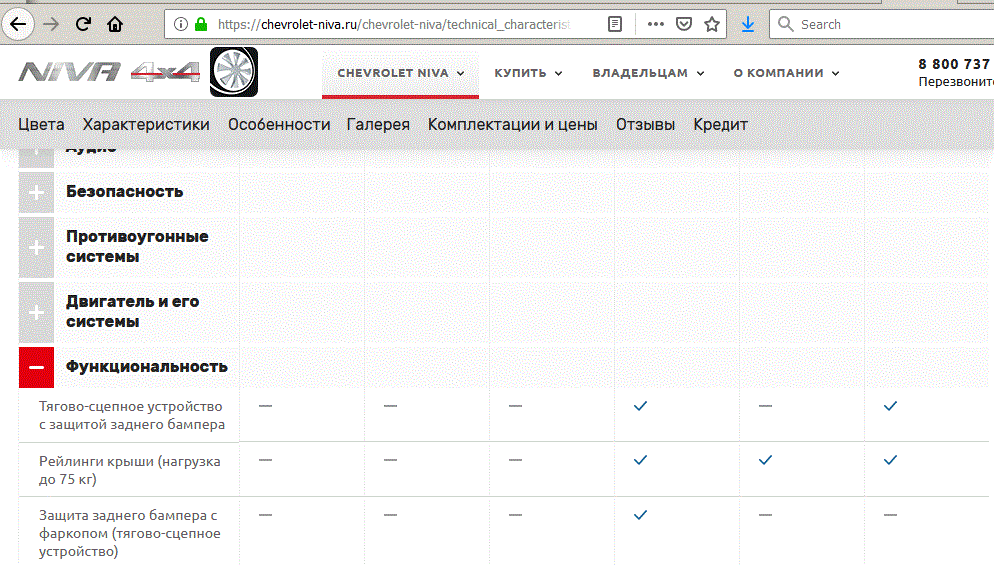This screenshot has width=994, height=565.
Task: Open downloads arrow in toolbar
Action: pos(748,24)
